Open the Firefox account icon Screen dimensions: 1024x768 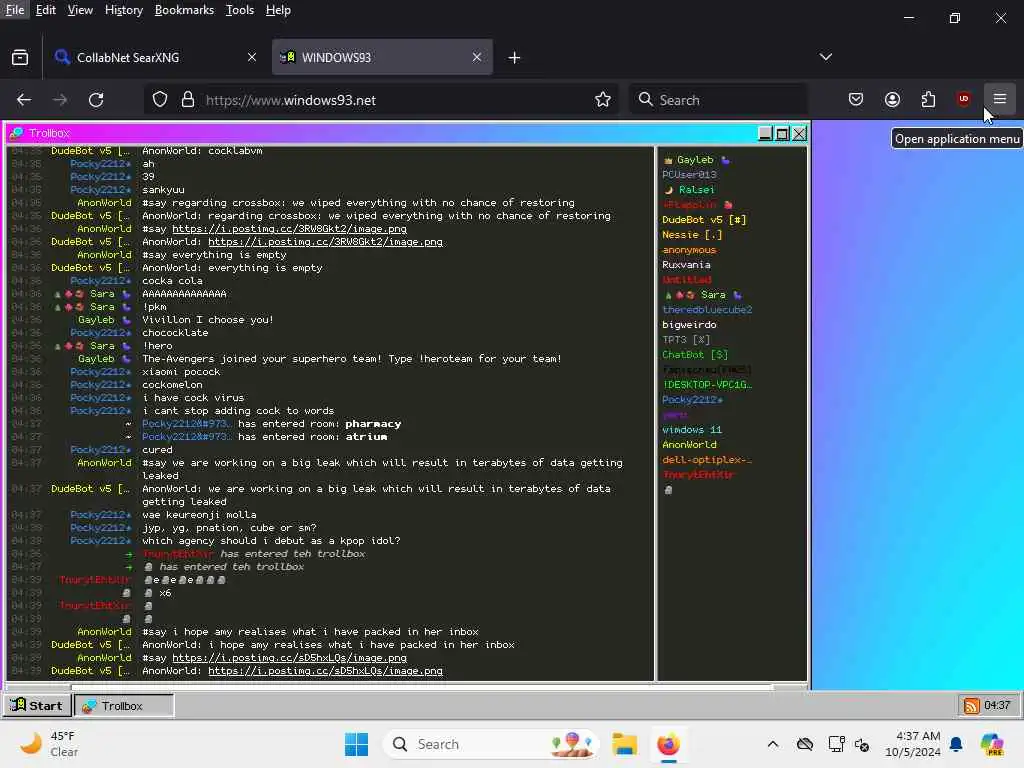tap(892, 99)
